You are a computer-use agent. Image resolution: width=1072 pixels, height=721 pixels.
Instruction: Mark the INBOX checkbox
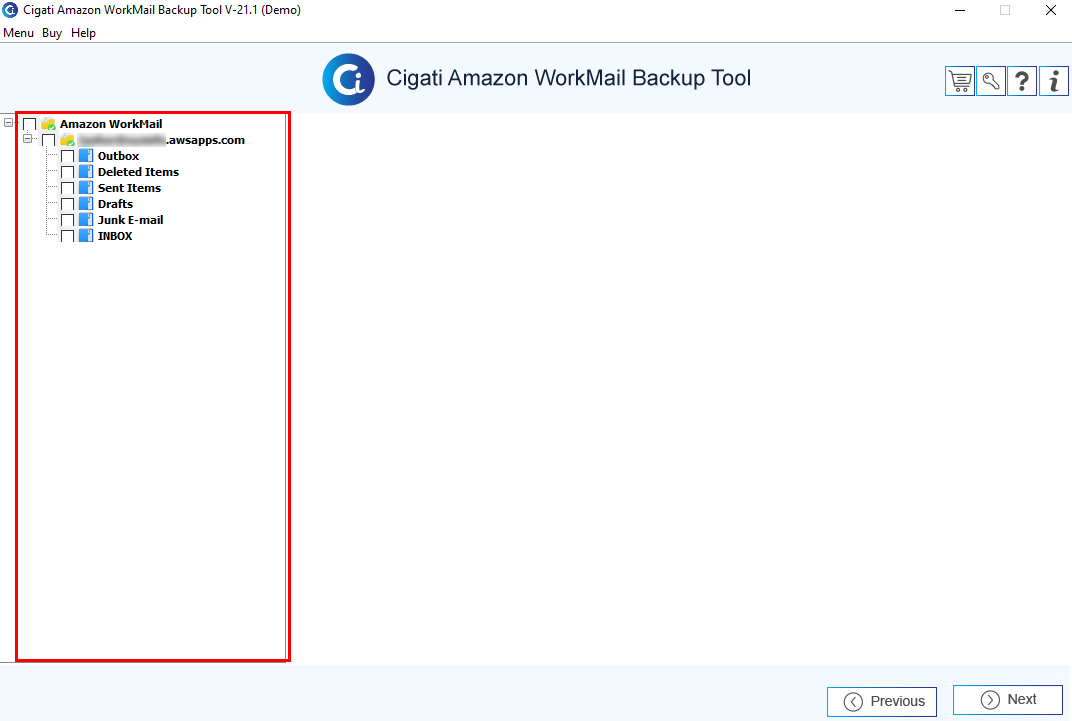pyautogui.click(x=68, y=236)
